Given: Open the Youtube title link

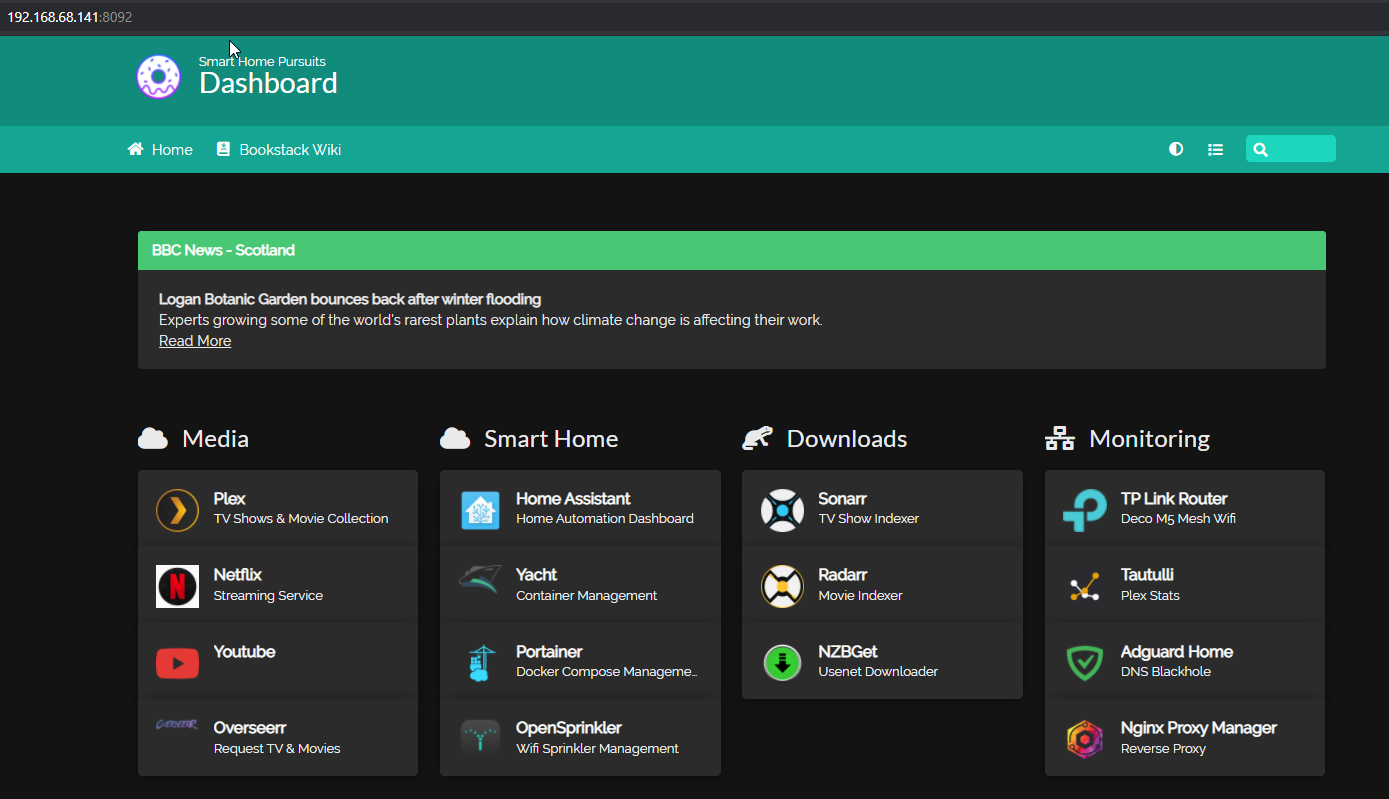Looking at the screenshot, I should (x=244, y=651).
